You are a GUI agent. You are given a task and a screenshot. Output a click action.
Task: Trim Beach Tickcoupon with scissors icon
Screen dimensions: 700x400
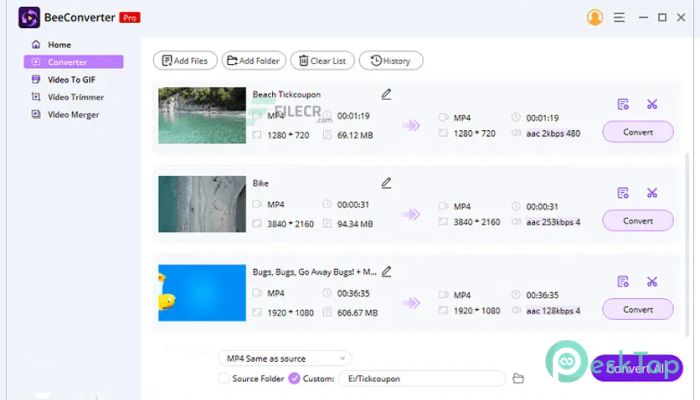[x=652, y=104]
